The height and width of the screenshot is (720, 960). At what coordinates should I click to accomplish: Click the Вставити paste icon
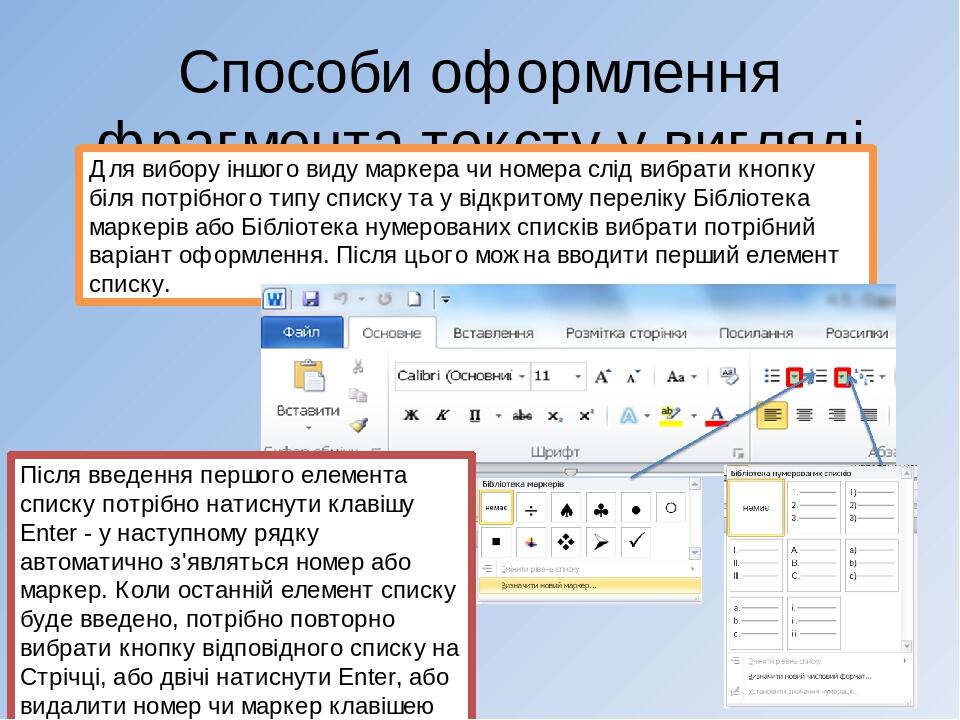pyautogui.click(x=309, y=375)
